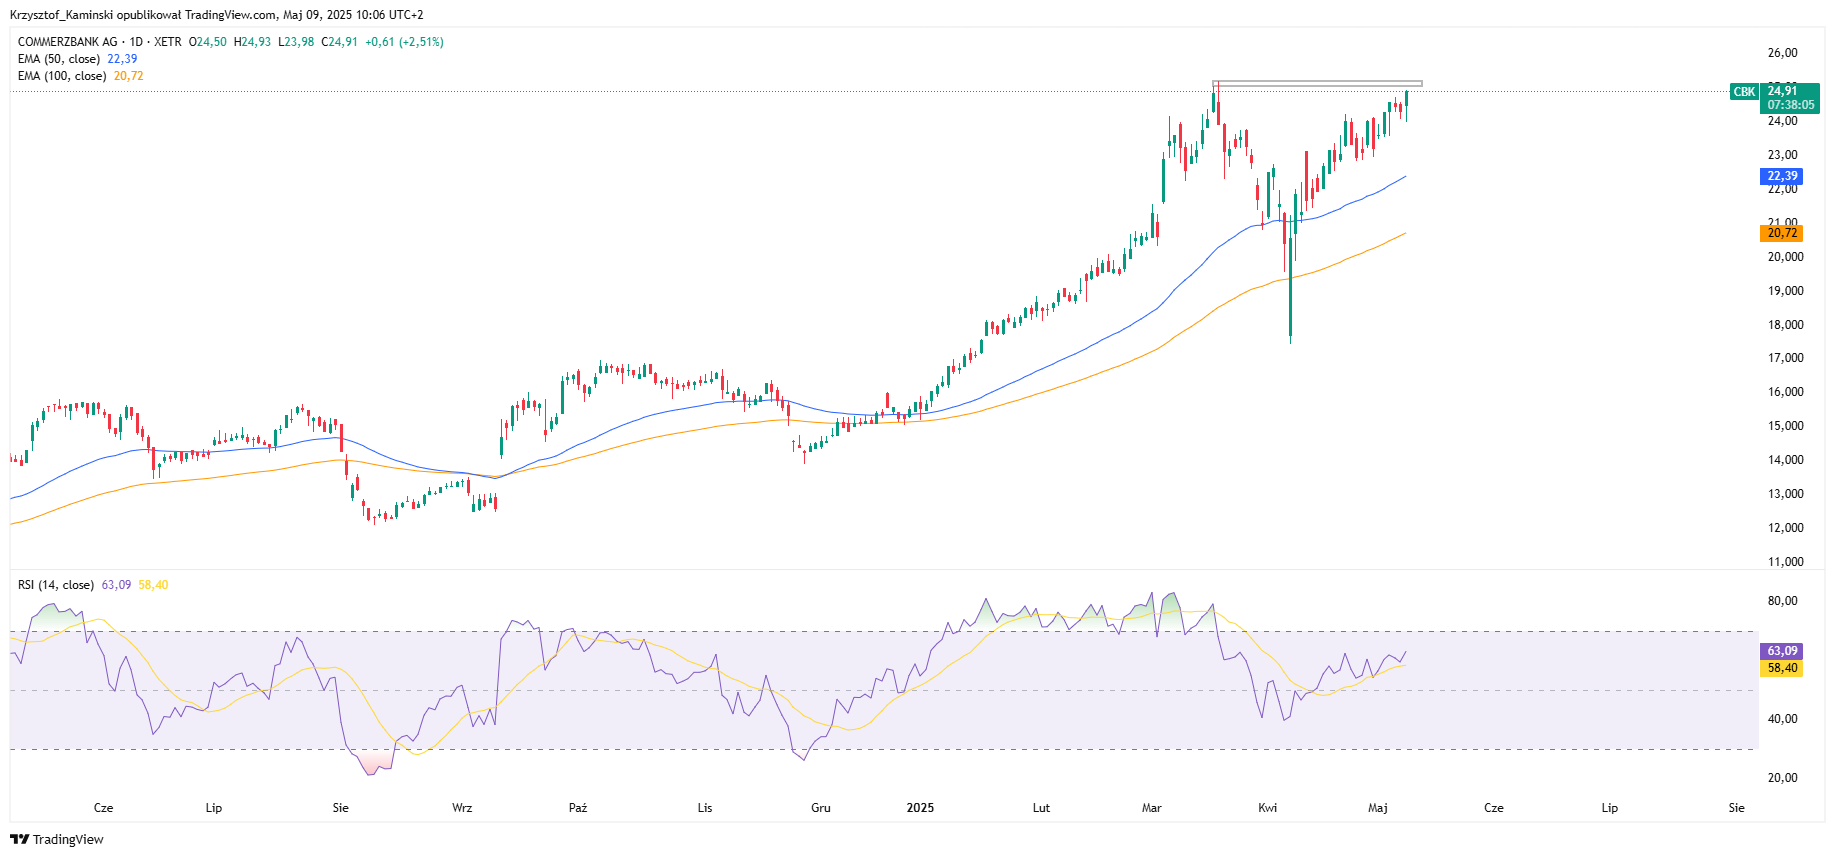Click the purple RSI value label 63,09 on axis

[x=1781, y=651]
